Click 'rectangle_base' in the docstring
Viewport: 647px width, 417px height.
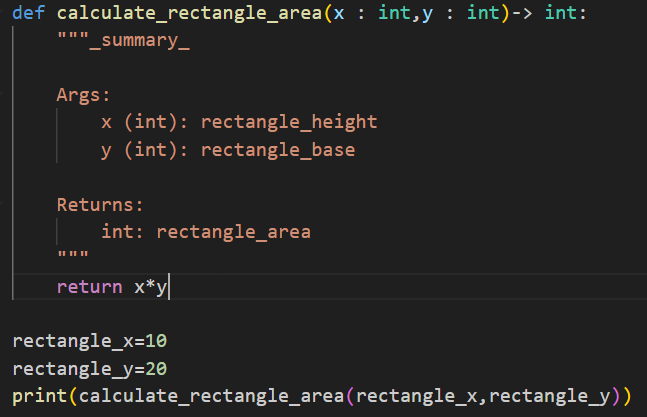click(278, 150)
